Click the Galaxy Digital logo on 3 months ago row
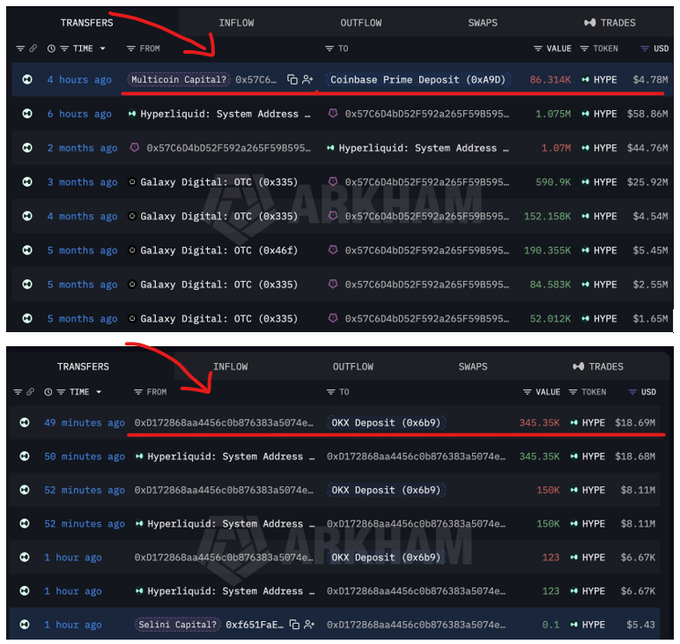The image size is (680, 644). [x=132, y=182]
